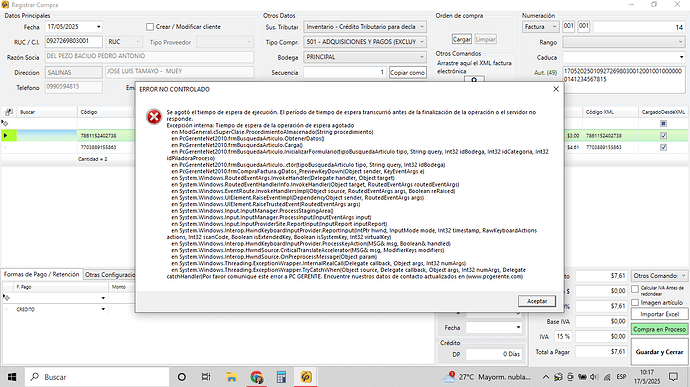This screenshot has width=690, height=387.
Task: Open Task View in the taskbar
Action: coord(206,377)
